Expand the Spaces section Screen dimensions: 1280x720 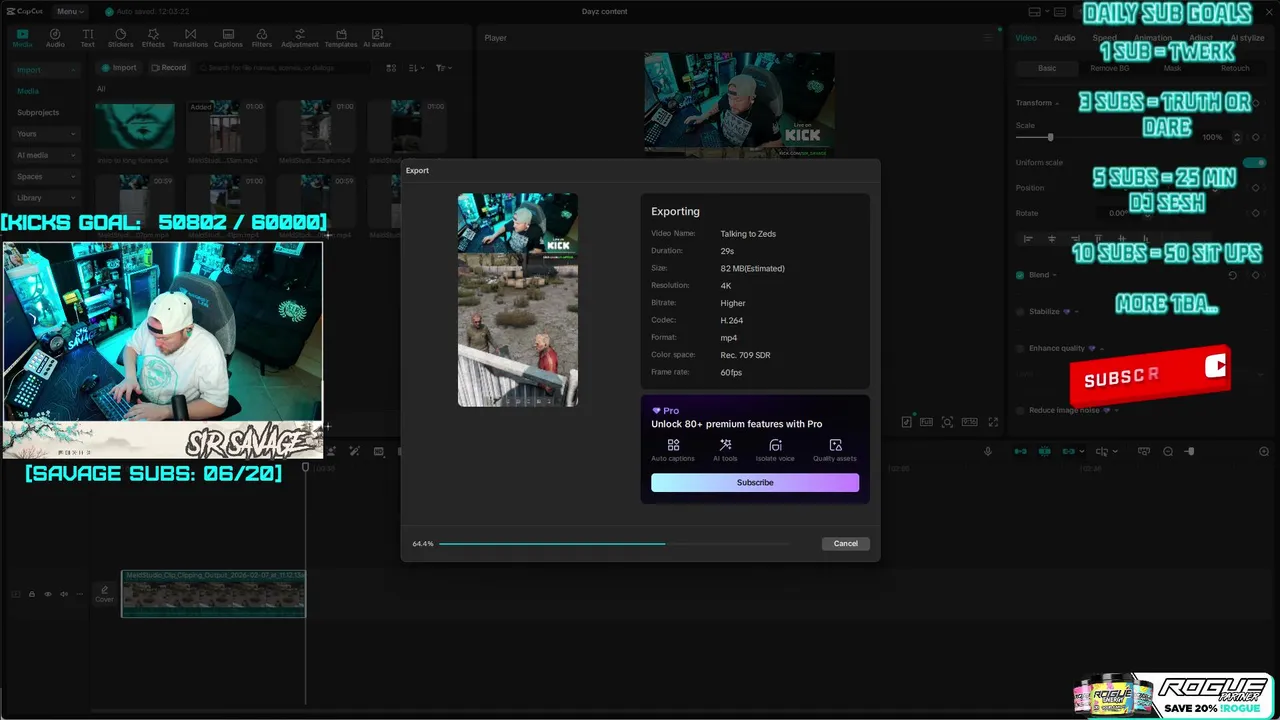point(73,176)
